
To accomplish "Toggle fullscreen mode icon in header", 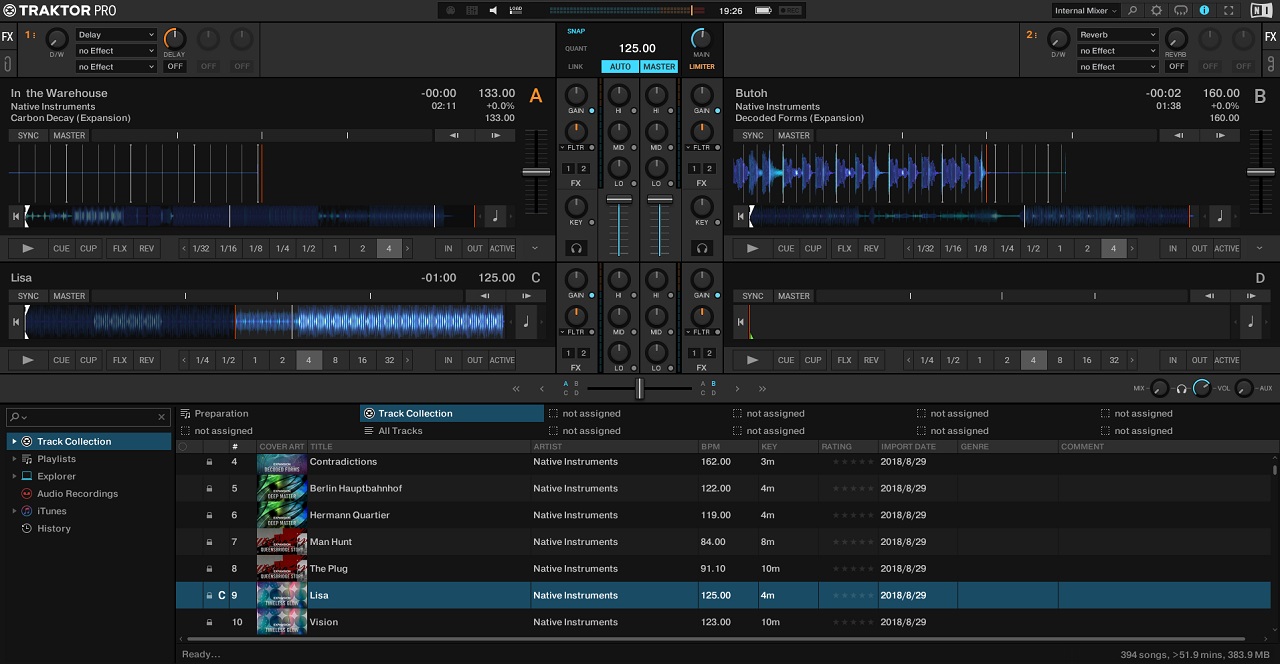I will point(1228,10).
